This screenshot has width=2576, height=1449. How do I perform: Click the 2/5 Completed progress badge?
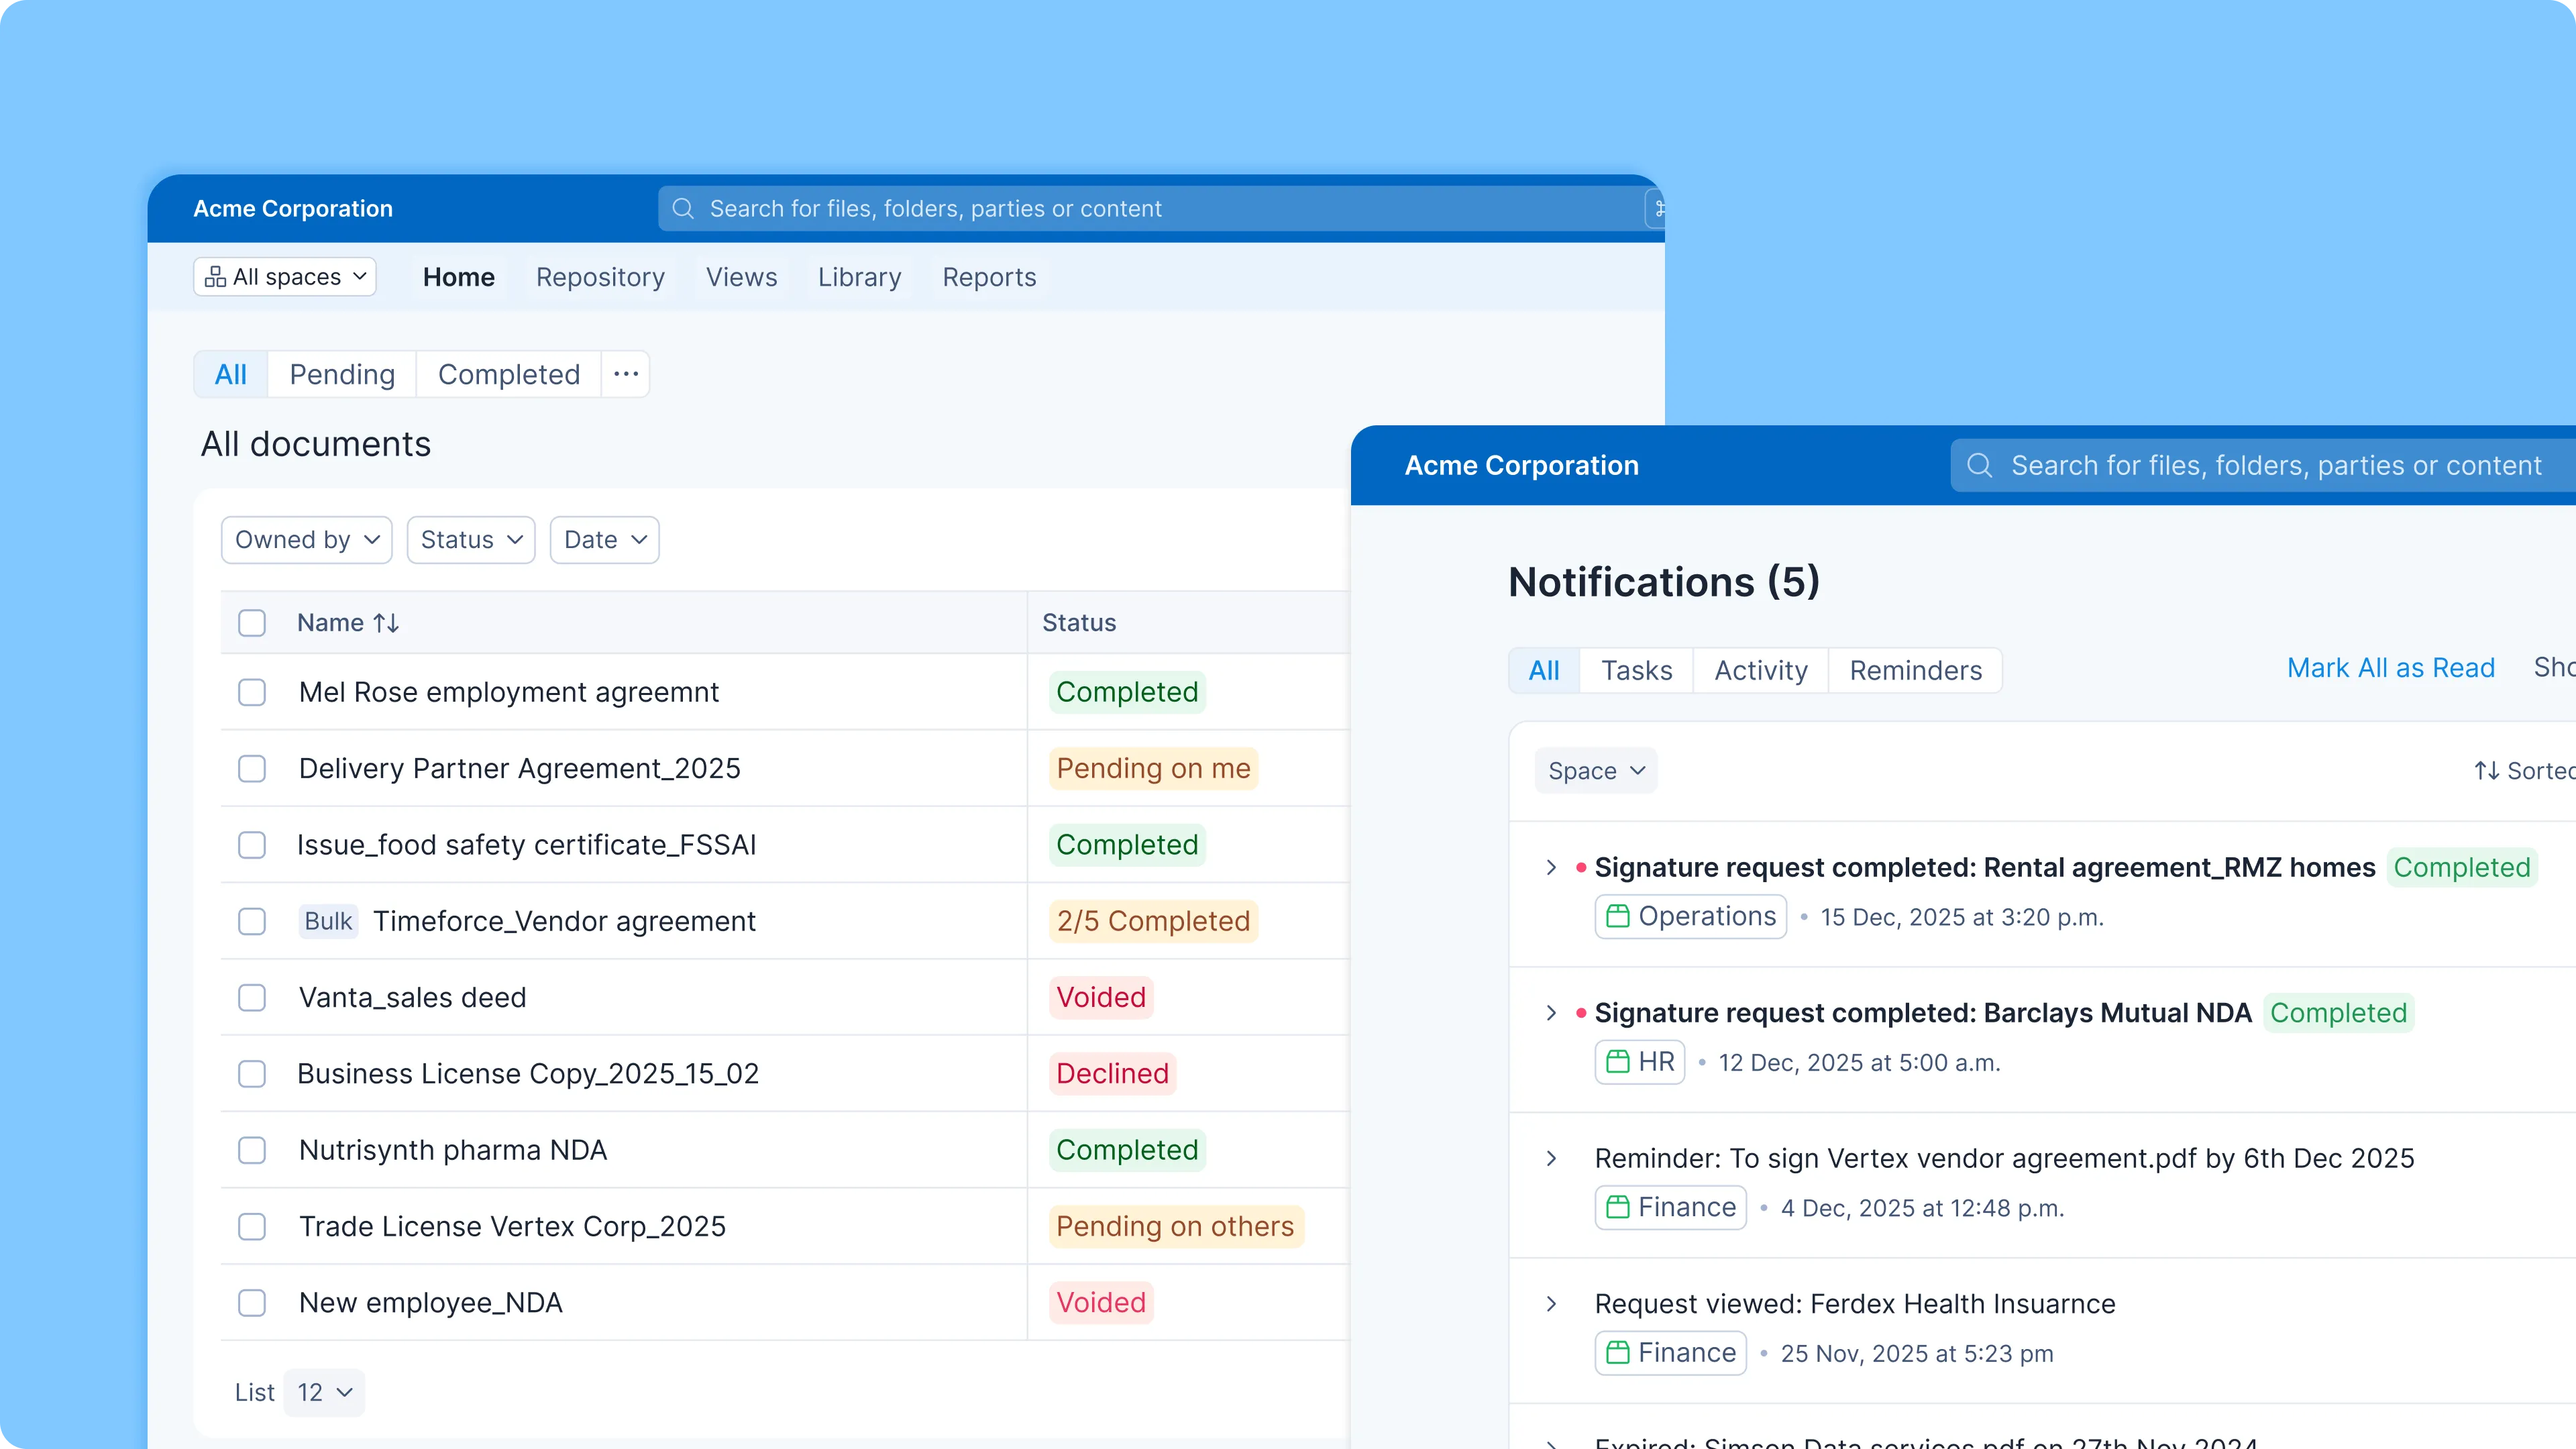(1152, 921)
